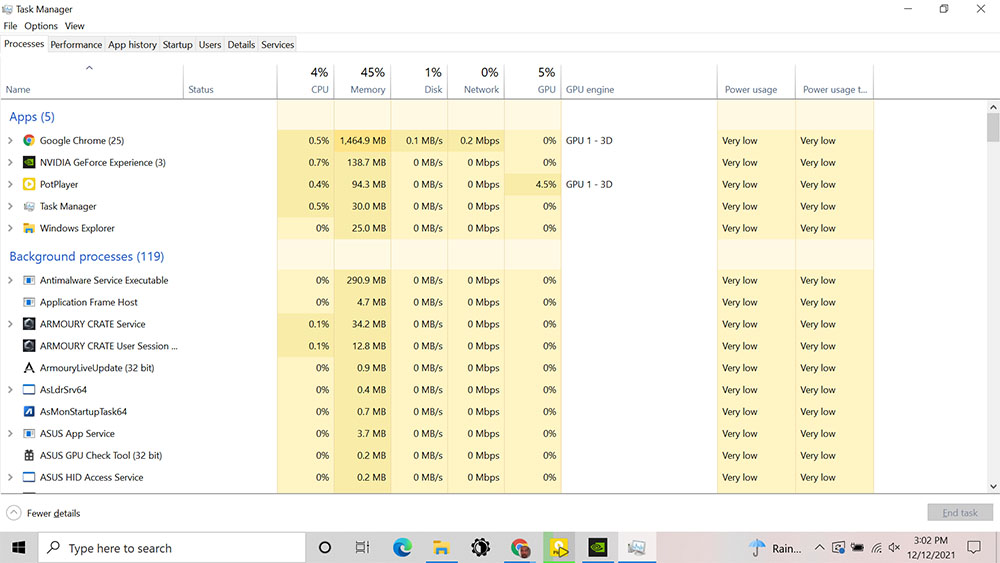
Task: Sort processes by the Memory column
Action: [362, 81]
